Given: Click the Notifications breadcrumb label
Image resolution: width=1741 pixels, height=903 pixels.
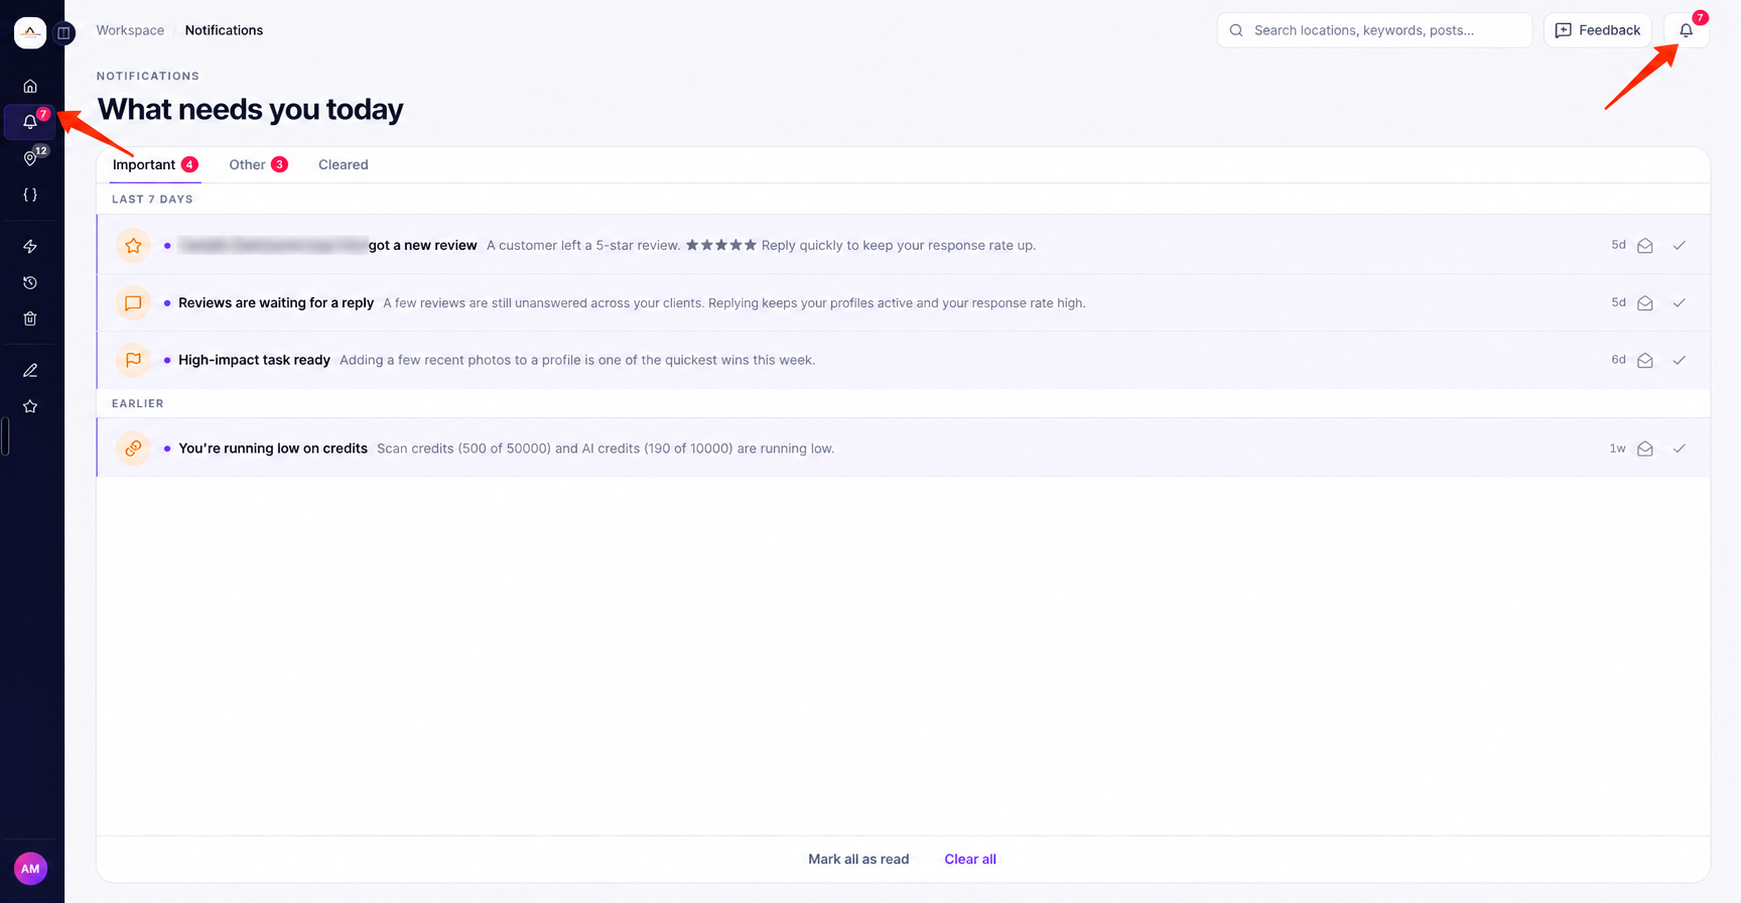Looking at the screenshot, I should click(x=224, y=30).
